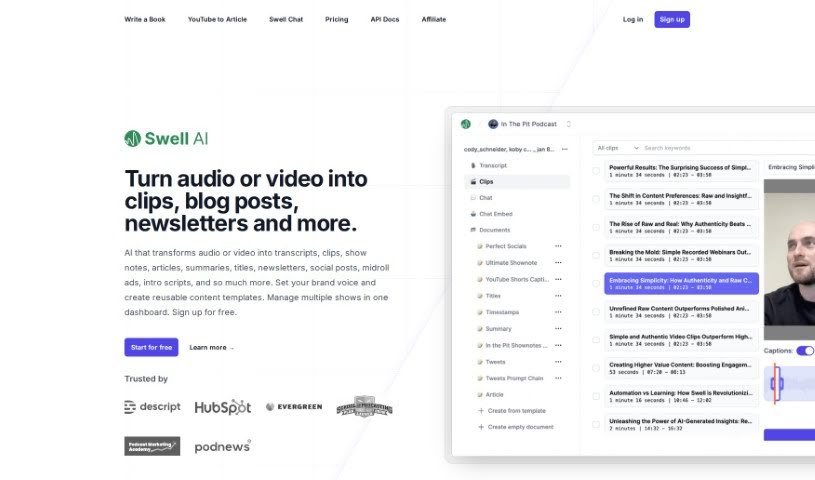The width and height of the screenshot is (815, 480).
Task: Select the In the Pit Shownotes document
Action: point(516,345)
